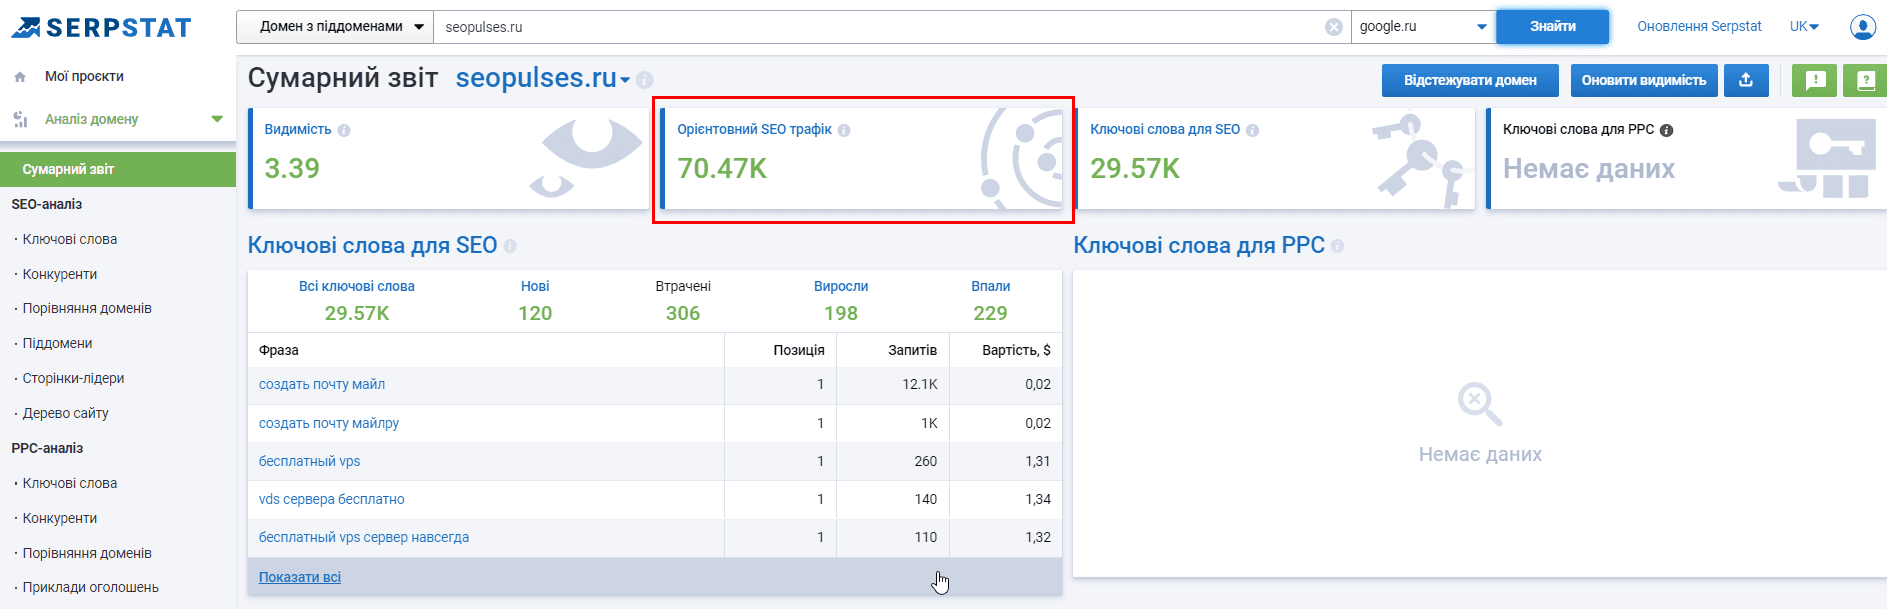Screen dimensions: 1887x609
Task: Click the 12.1K requests value
Action: point(920,384)
